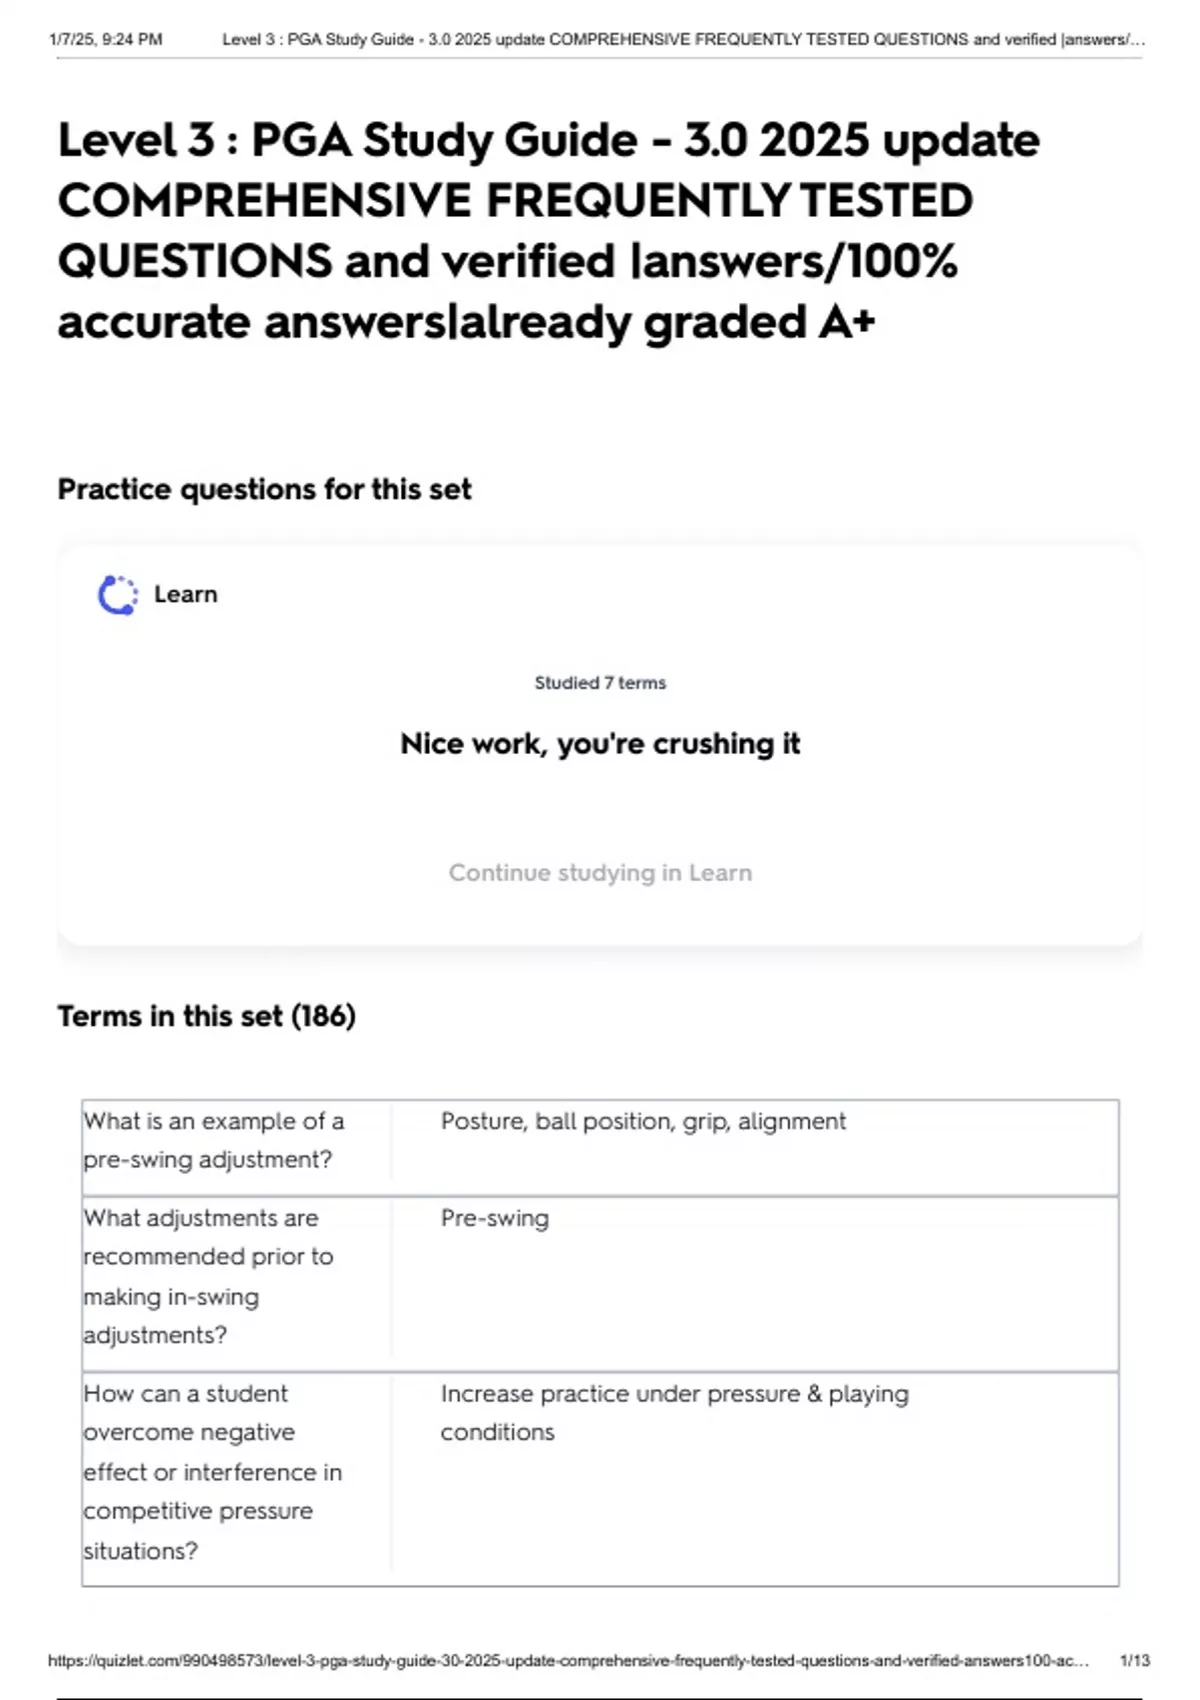
Task: Click the 'Level 3 : PGA Study Guide' title line
Action: click(548, 140)
